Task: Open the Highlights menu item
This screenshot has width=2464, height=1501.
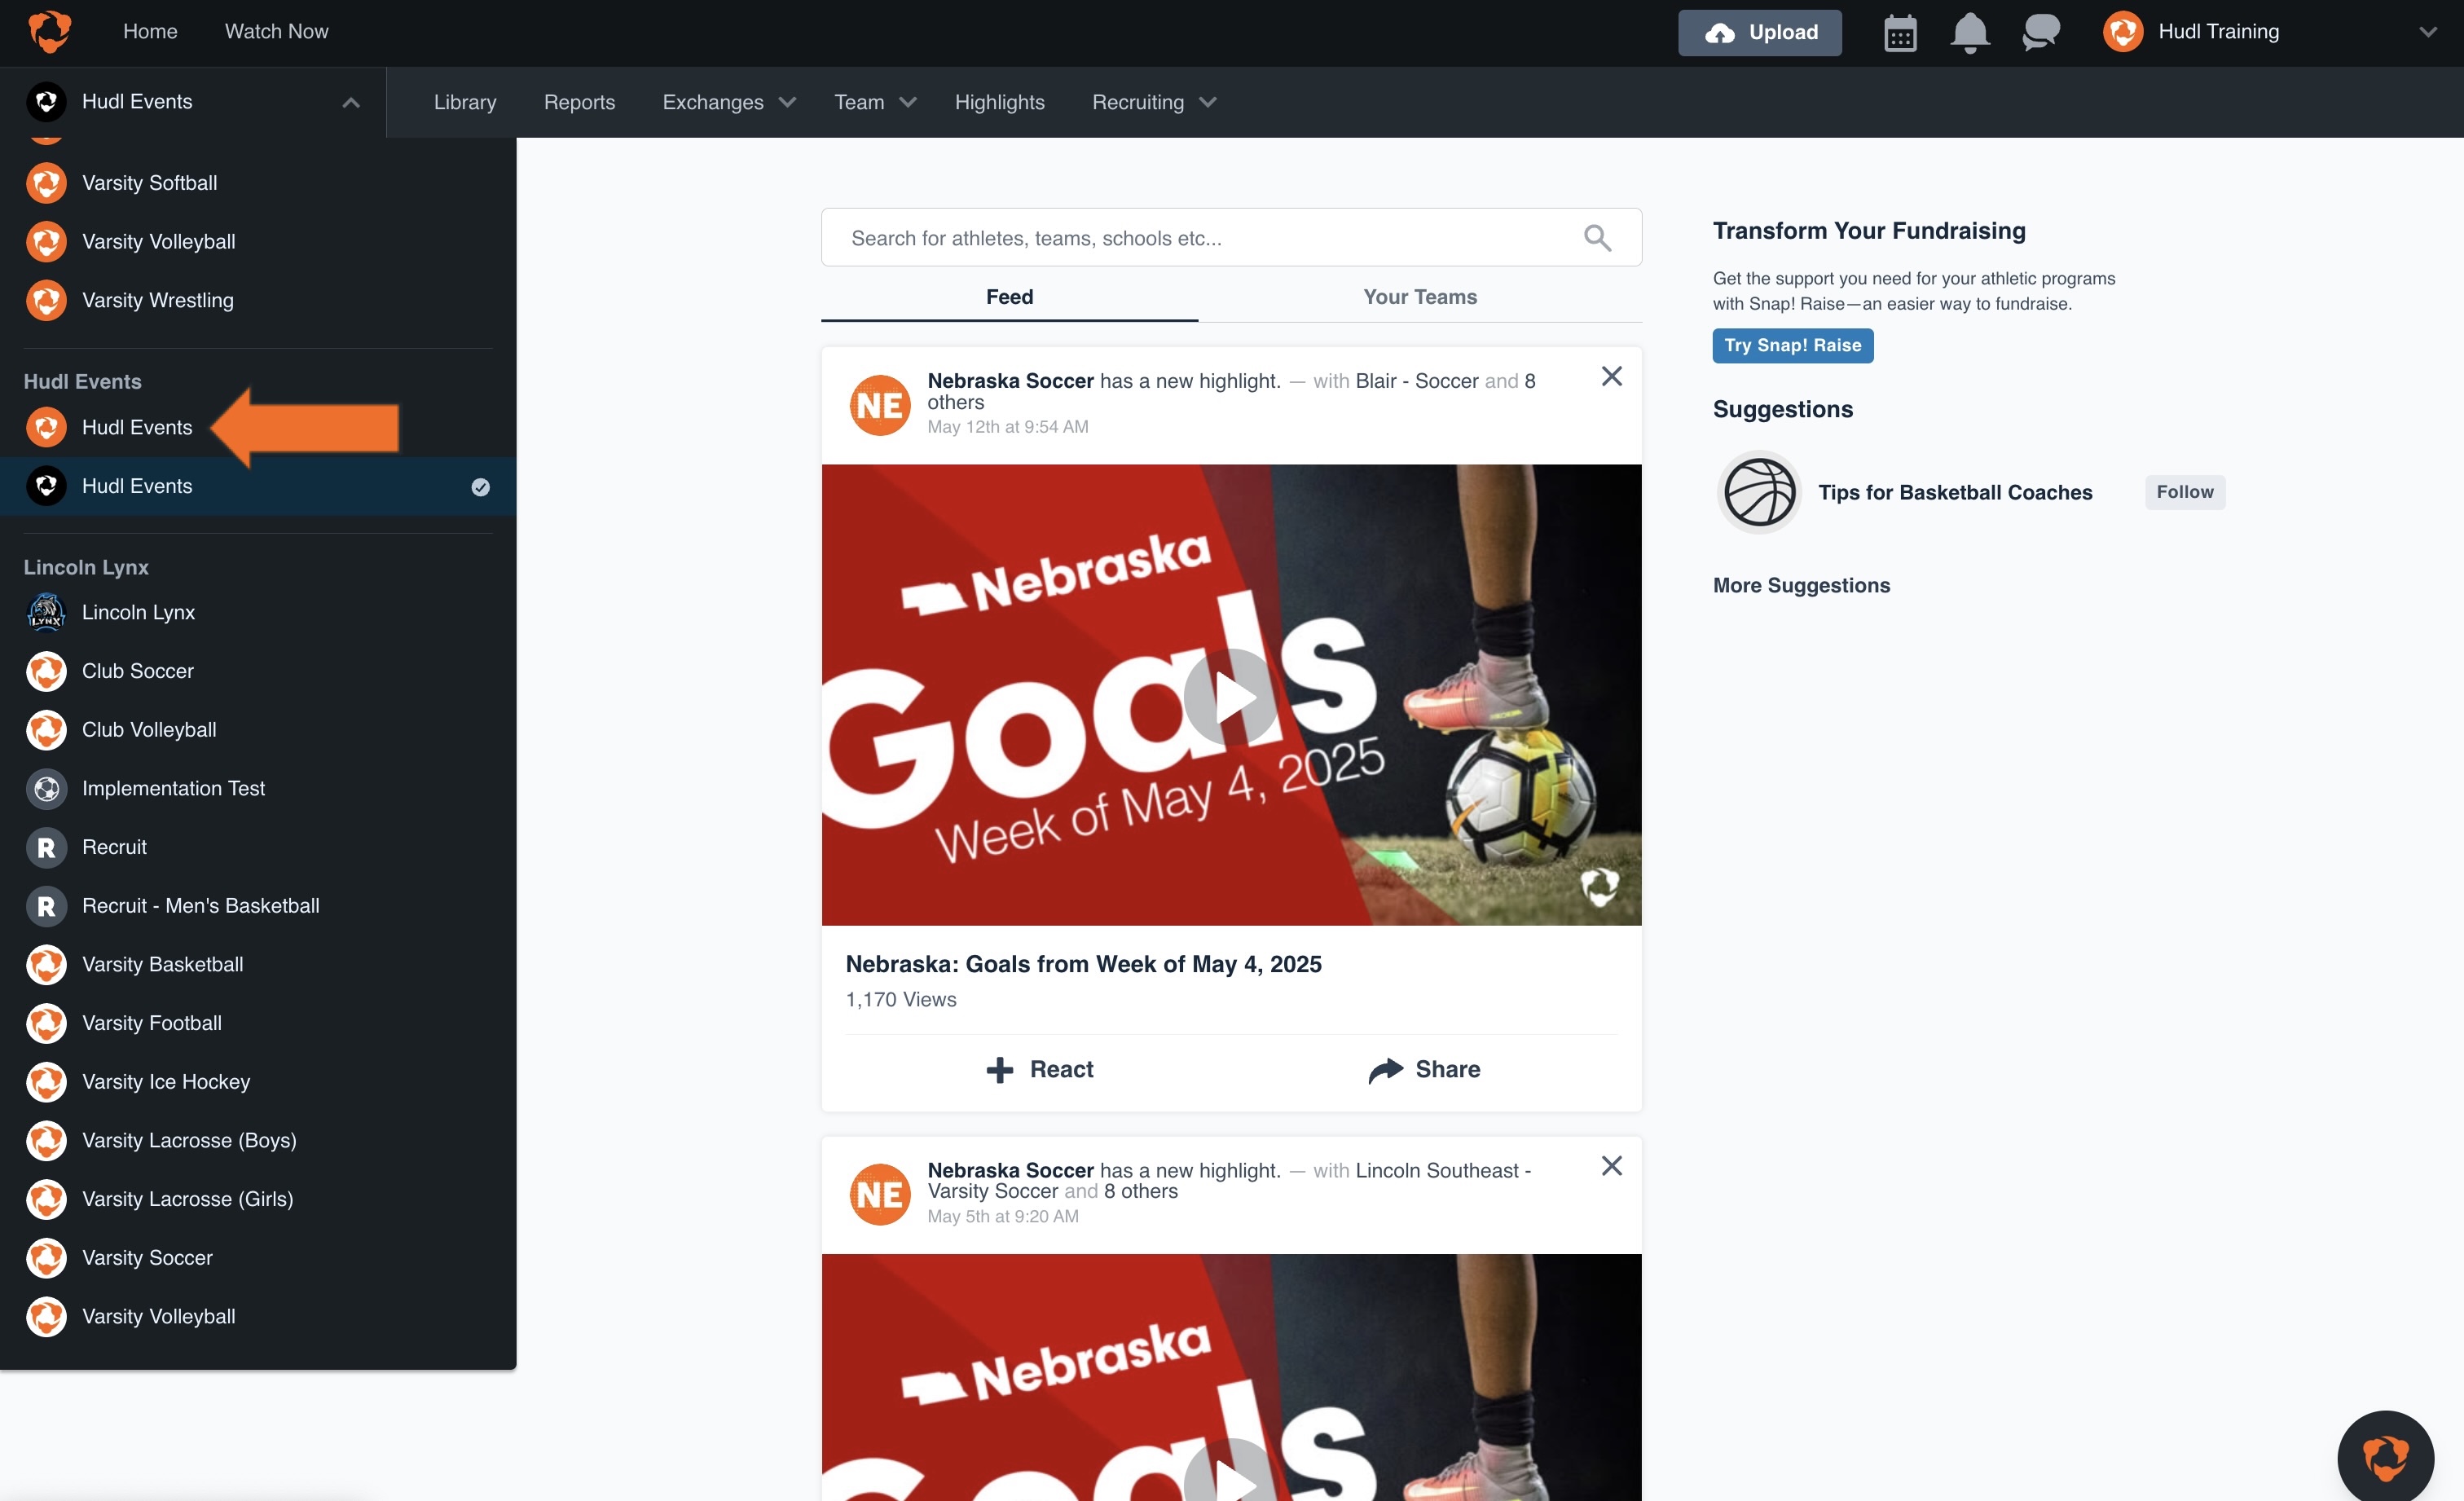Action: [x=999, y=102]
